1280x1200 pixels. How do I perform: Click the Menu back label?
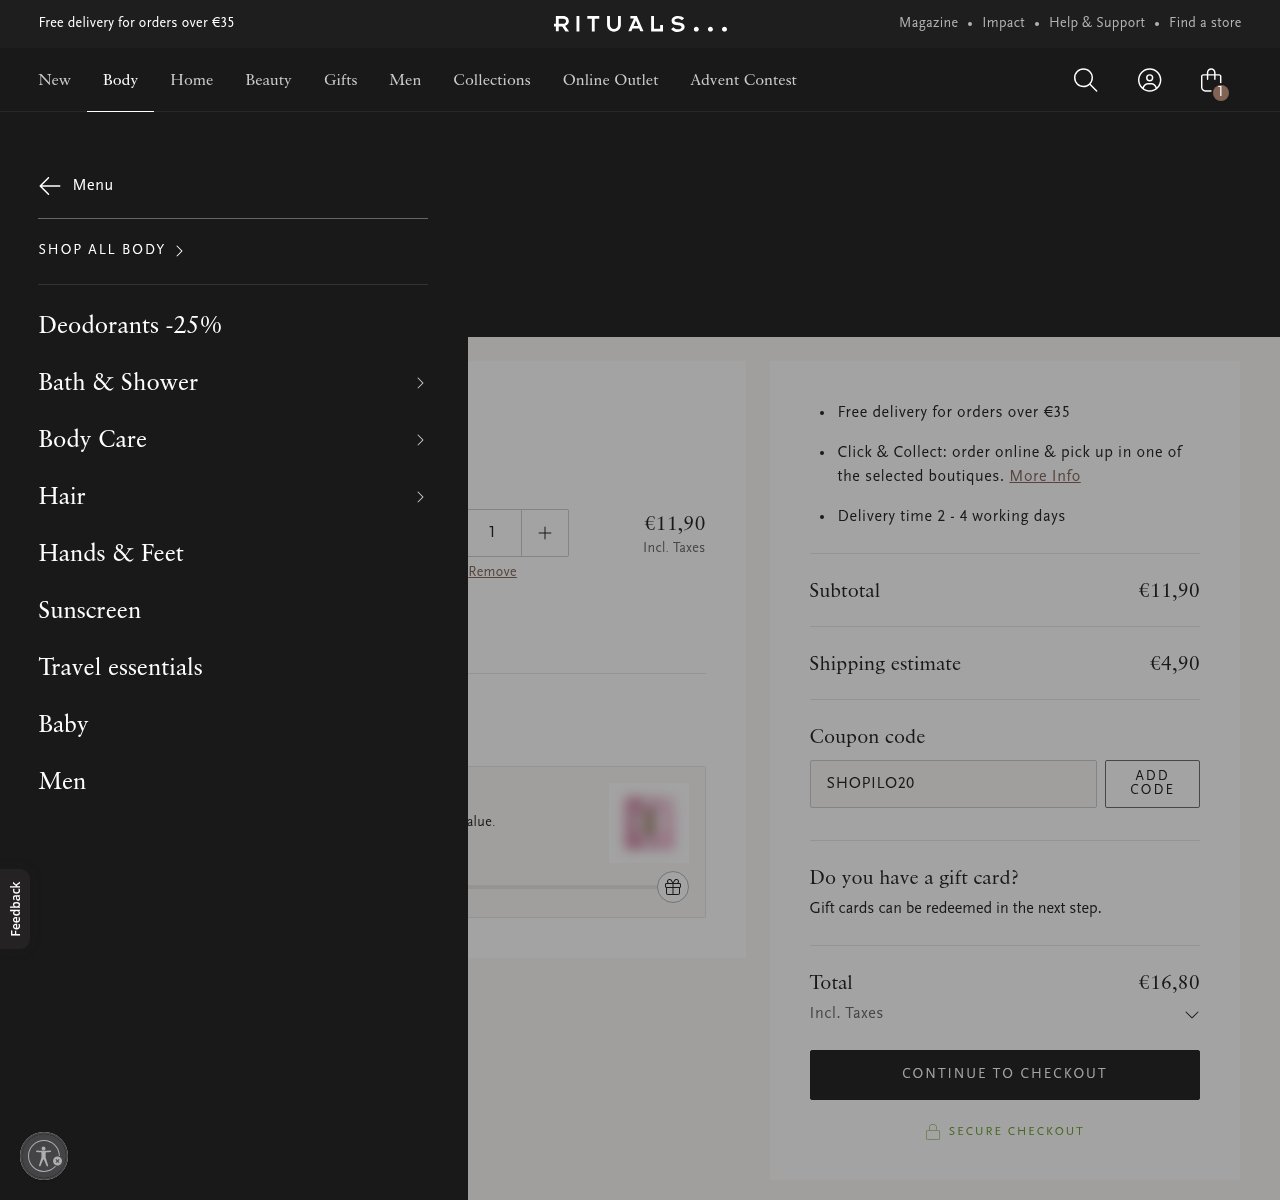[93, 185]
